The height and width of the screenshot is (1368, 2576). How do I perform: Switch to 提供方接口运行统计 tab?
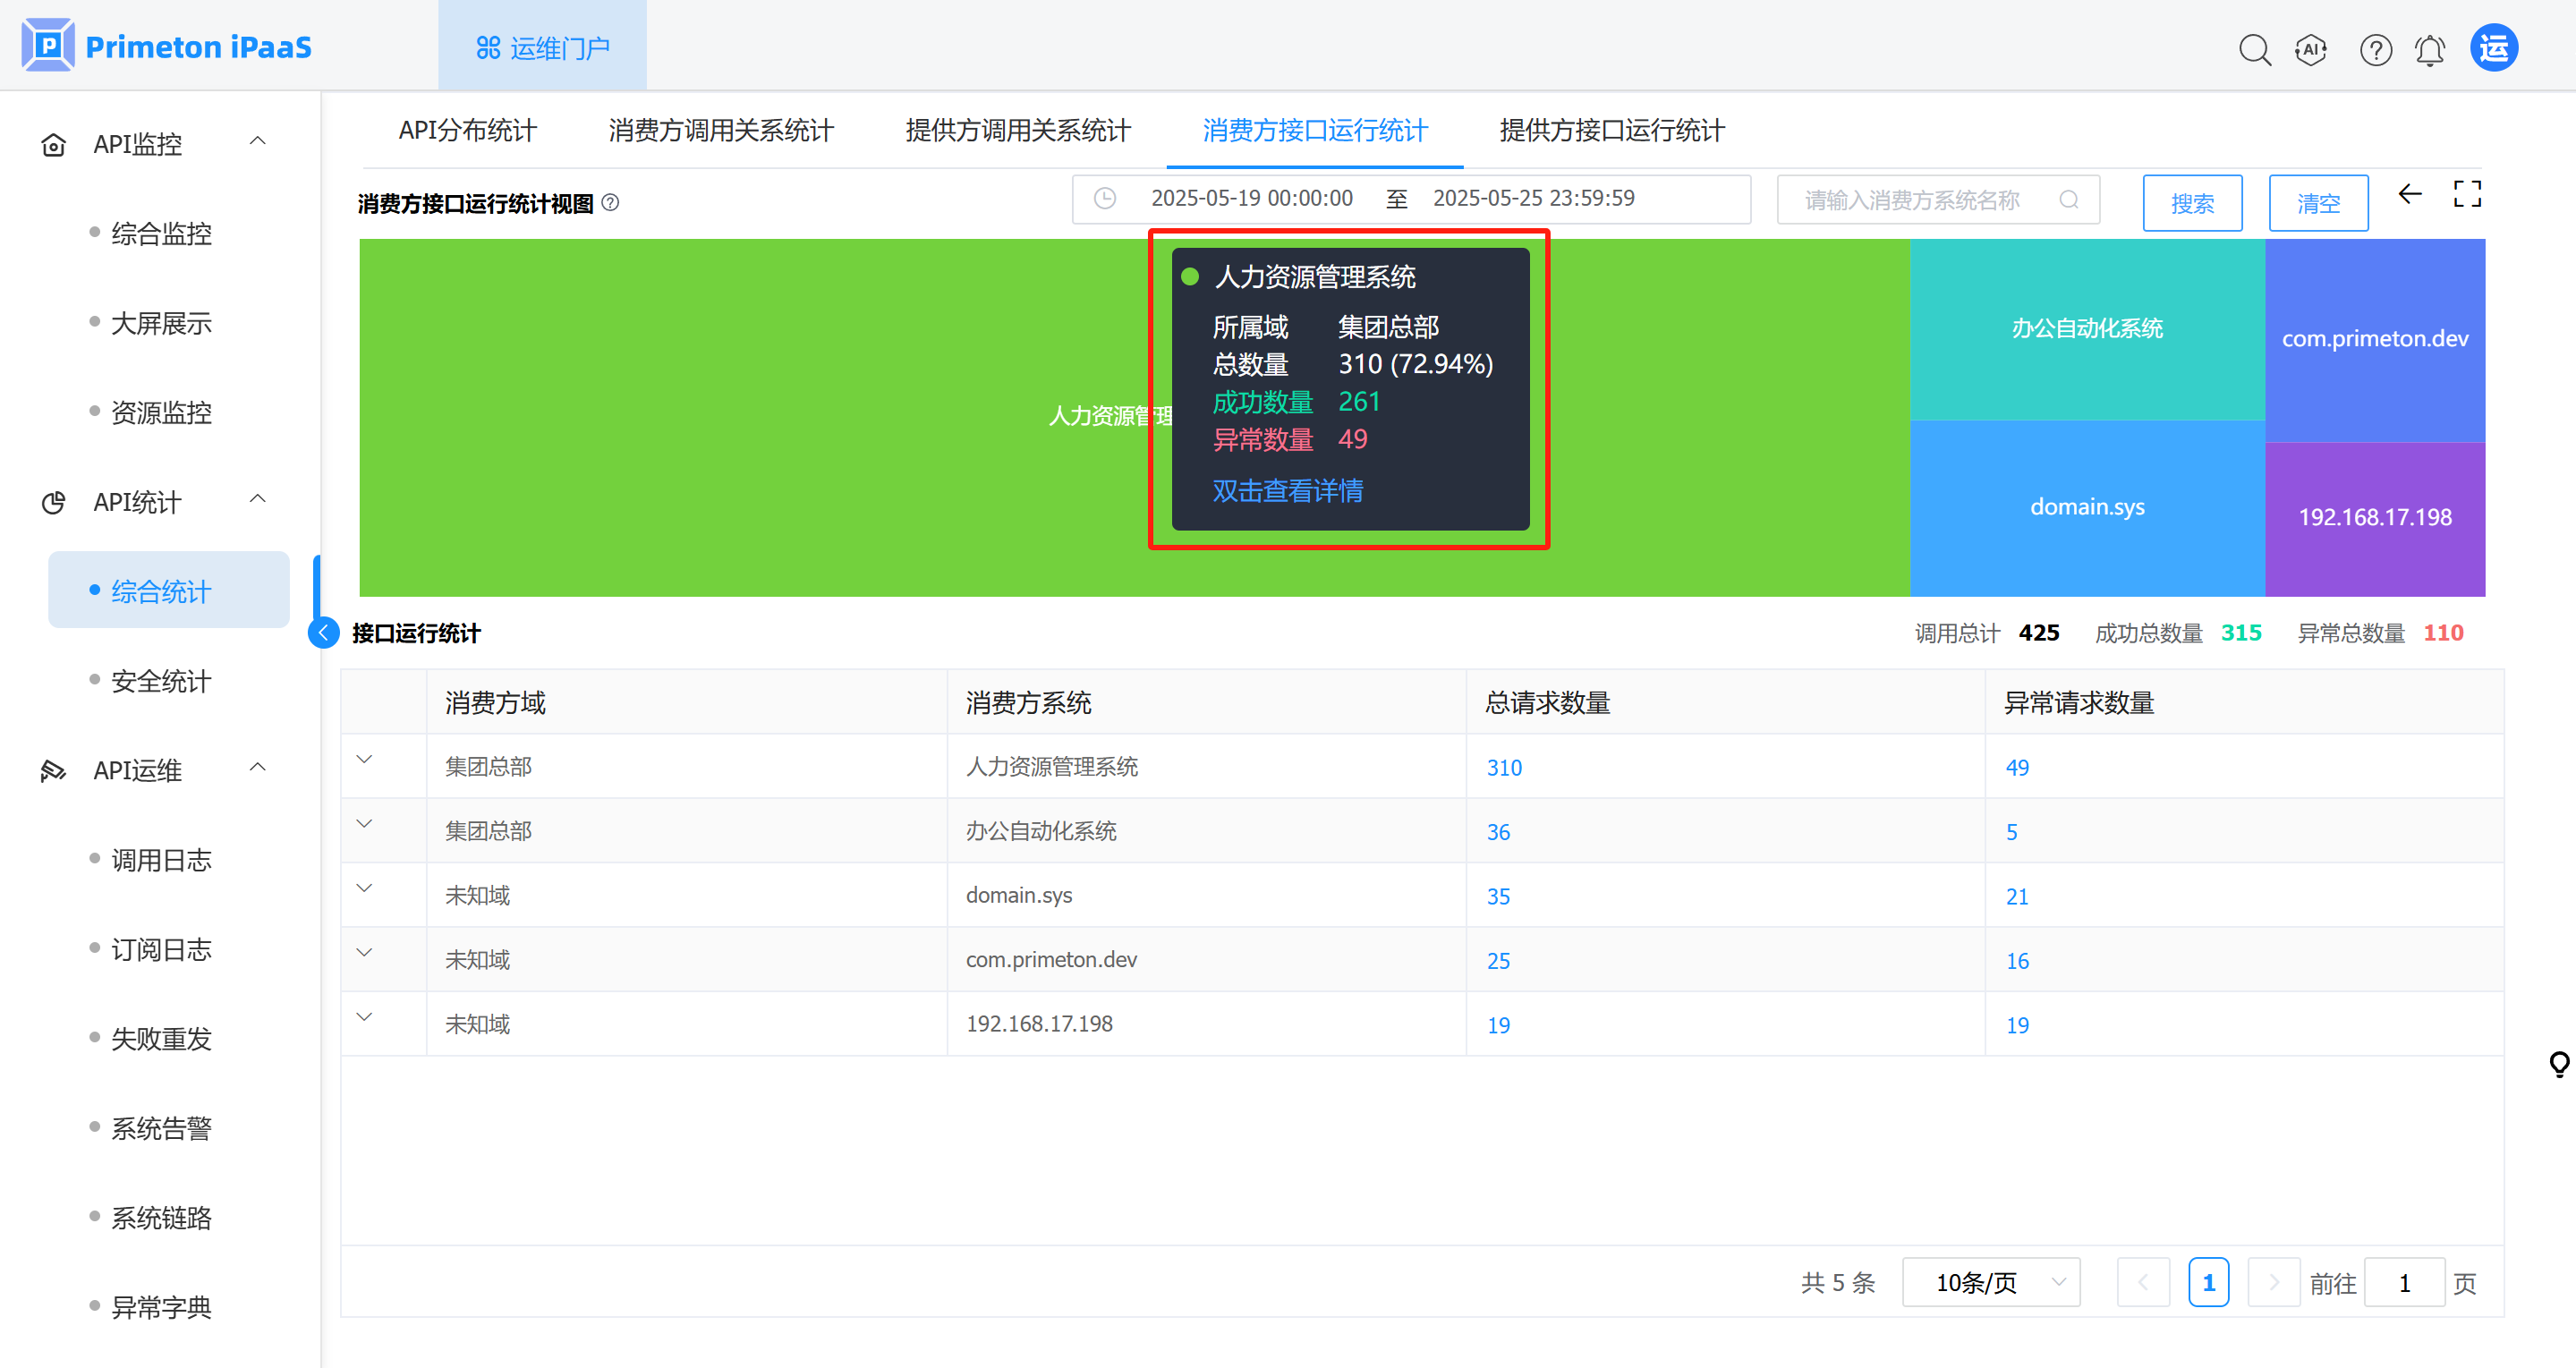coord(1612,130)
